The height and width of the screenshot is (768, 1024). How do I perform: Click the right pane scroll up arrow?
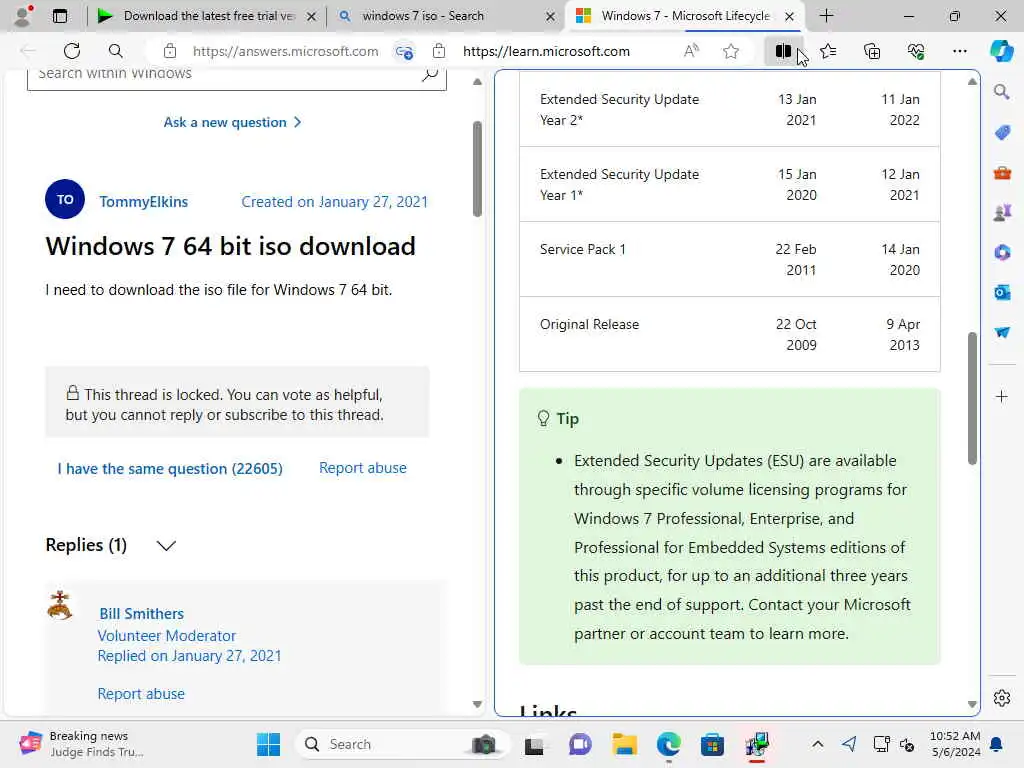972,82
